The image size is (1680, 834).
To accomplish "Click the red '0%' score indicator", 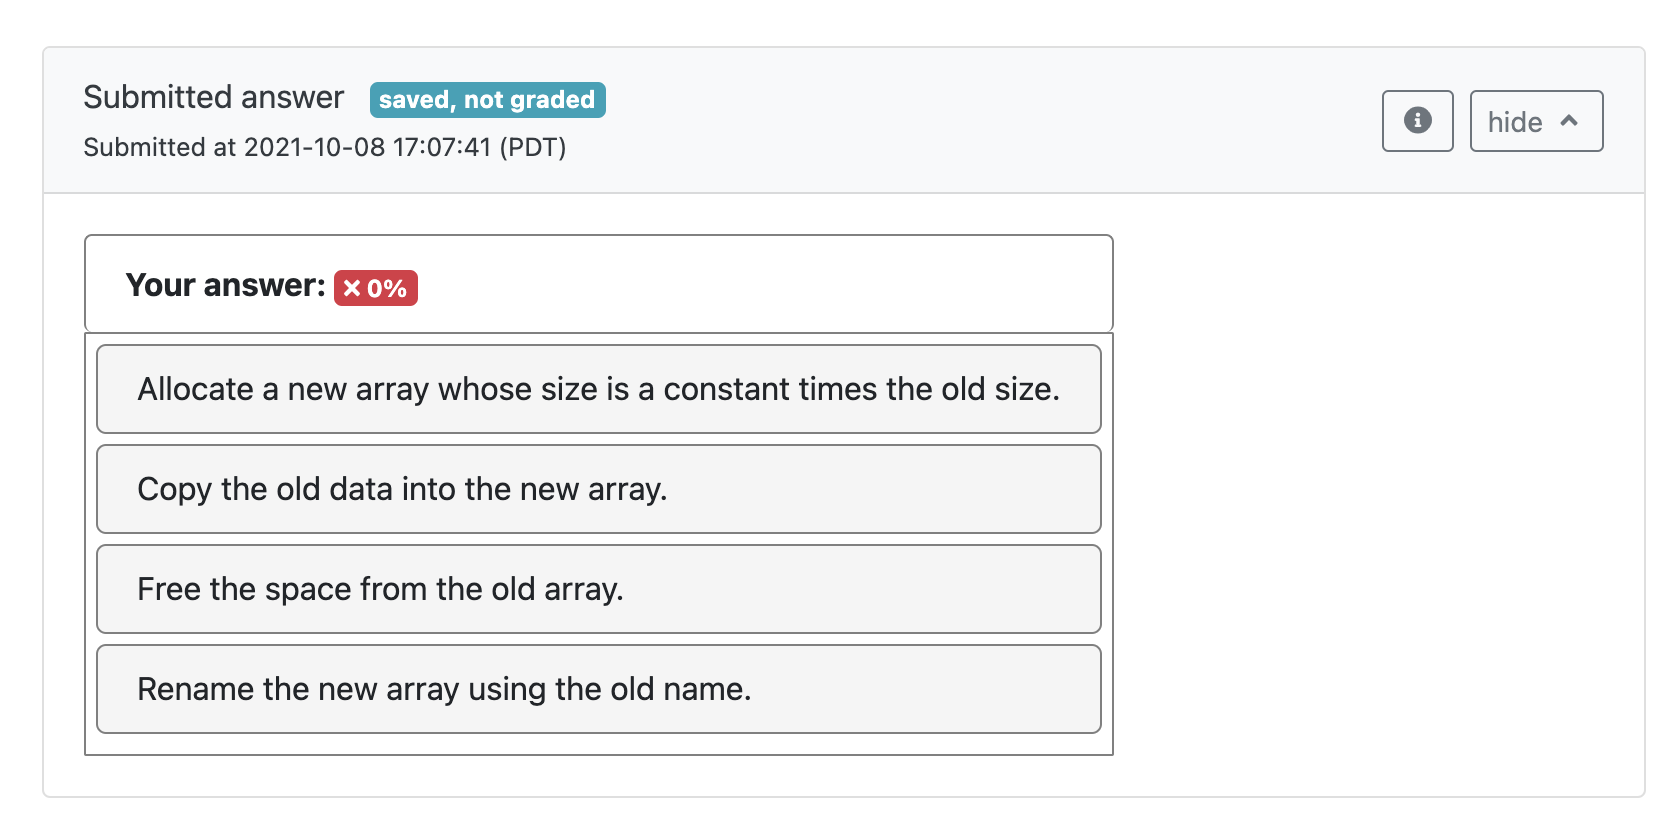I will (x=375, y=288).
